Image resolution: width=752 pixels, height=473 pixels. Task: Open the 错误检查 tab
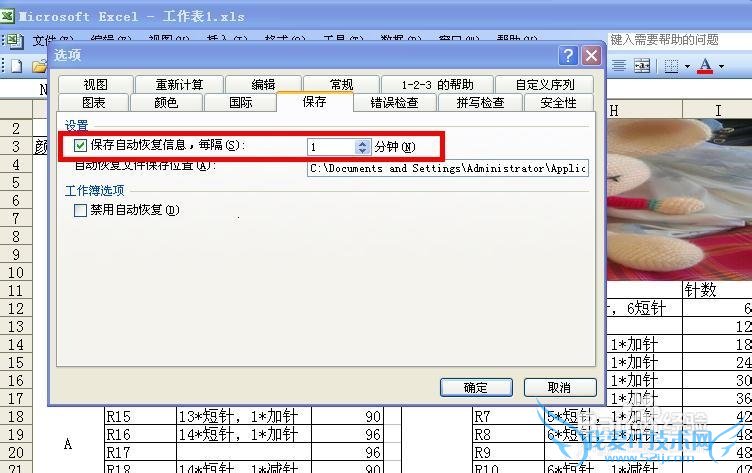395,103
